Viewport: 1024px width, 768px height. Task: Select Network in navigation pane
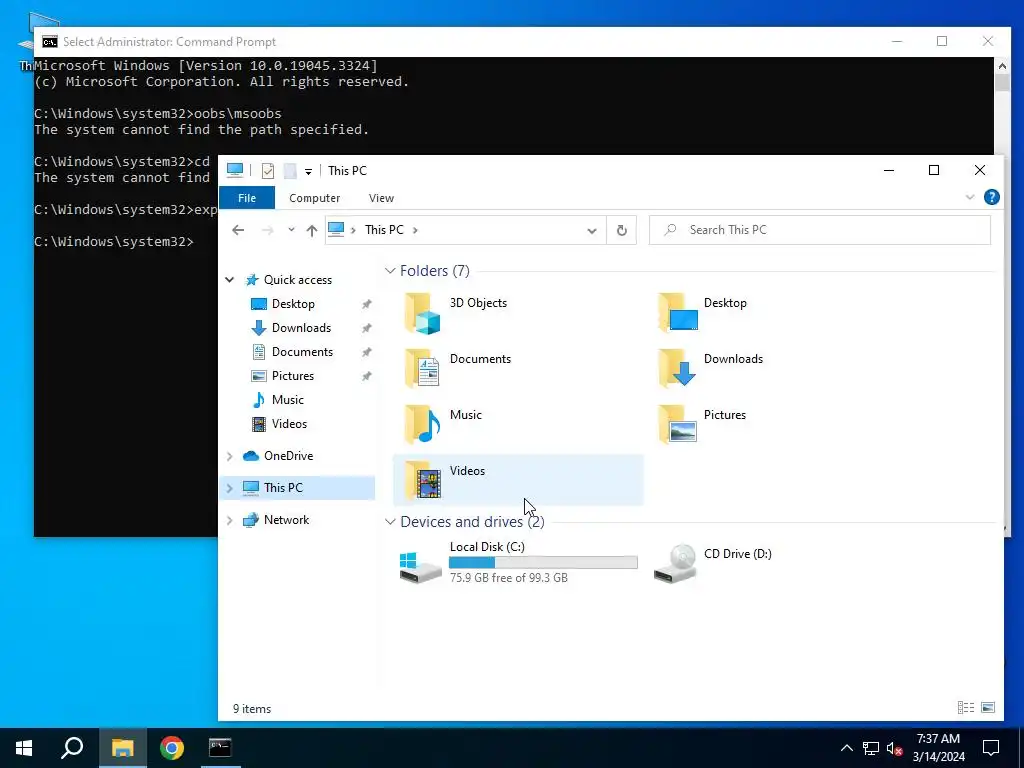[x=286, y=520]
